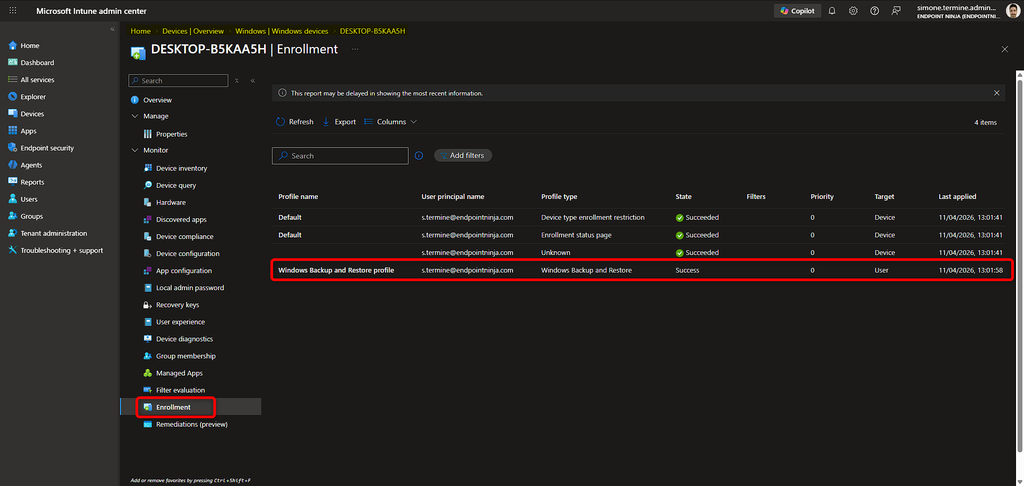Go to the Home breadcrumb link
This screenshot has height=486, width=1024.
[x=140, y=31]
